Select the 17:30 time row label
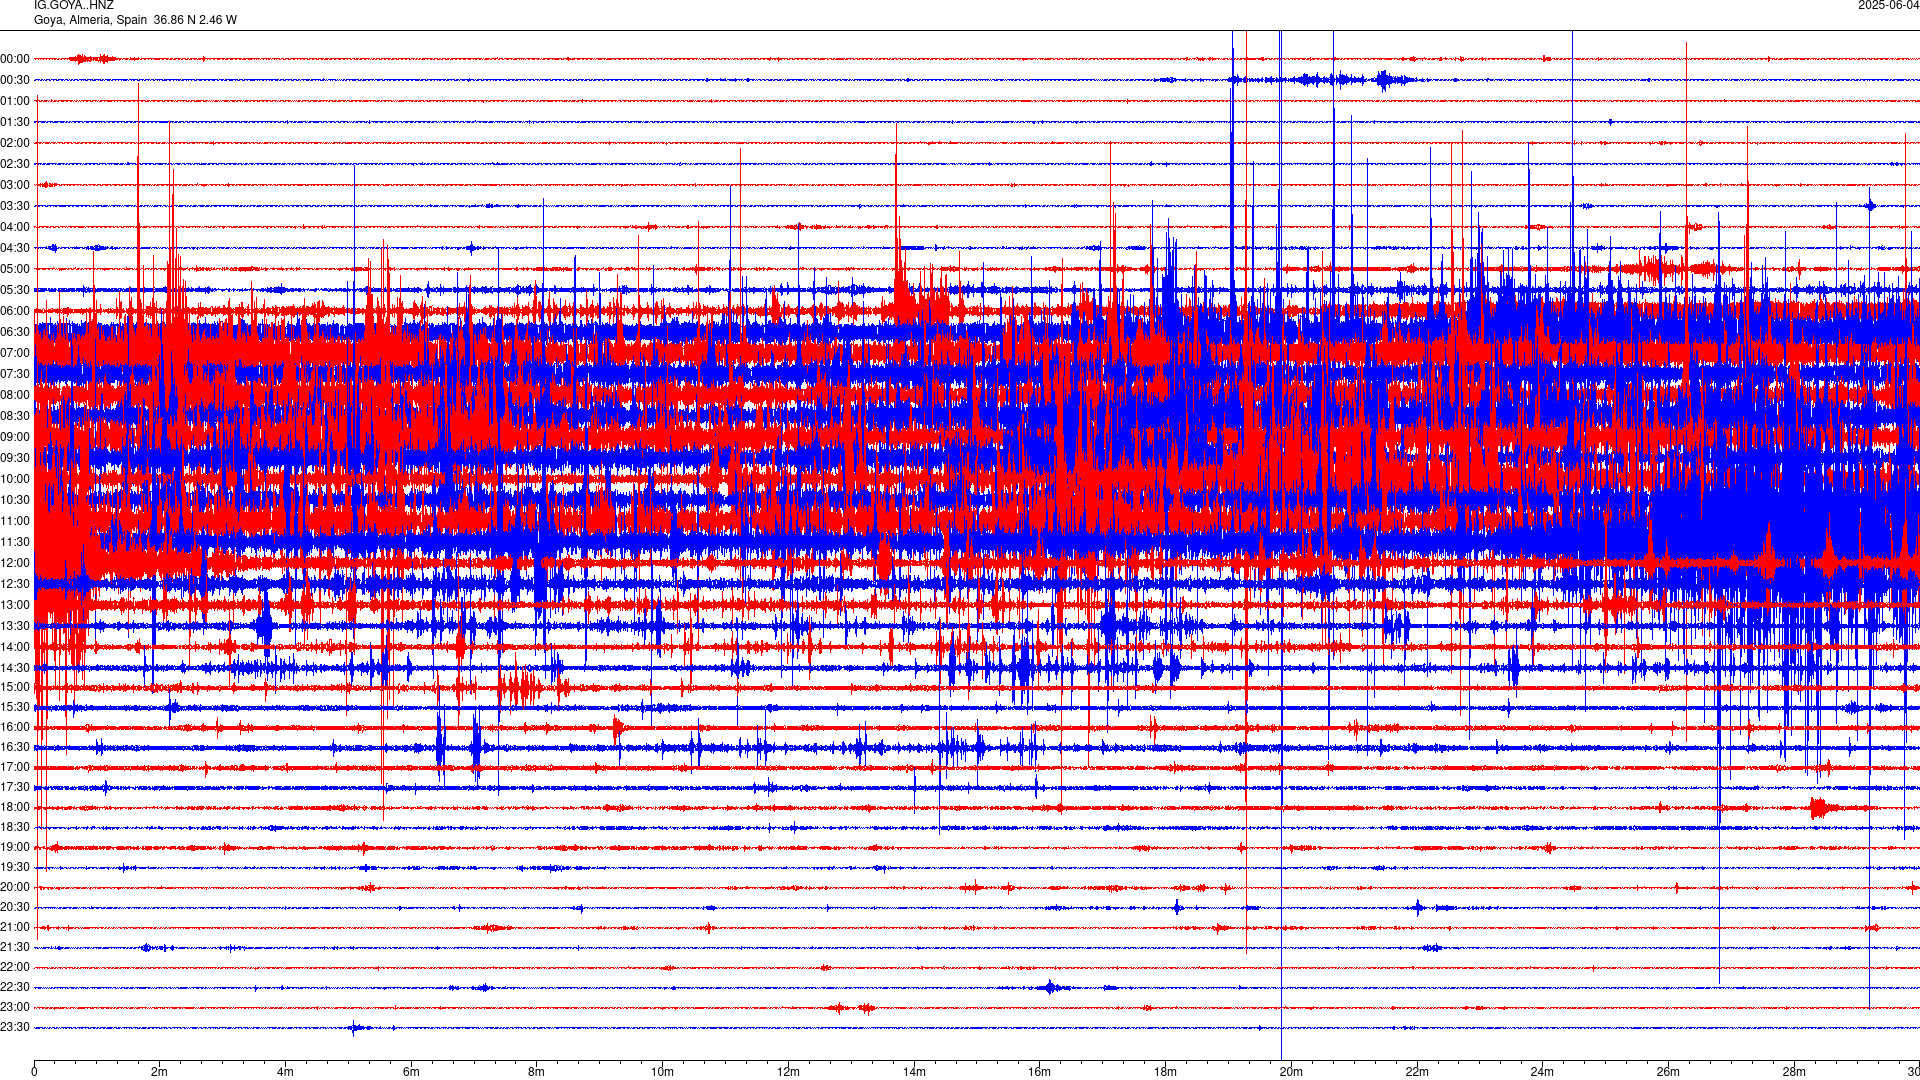 pyautogui.click(x=15, y=787)
